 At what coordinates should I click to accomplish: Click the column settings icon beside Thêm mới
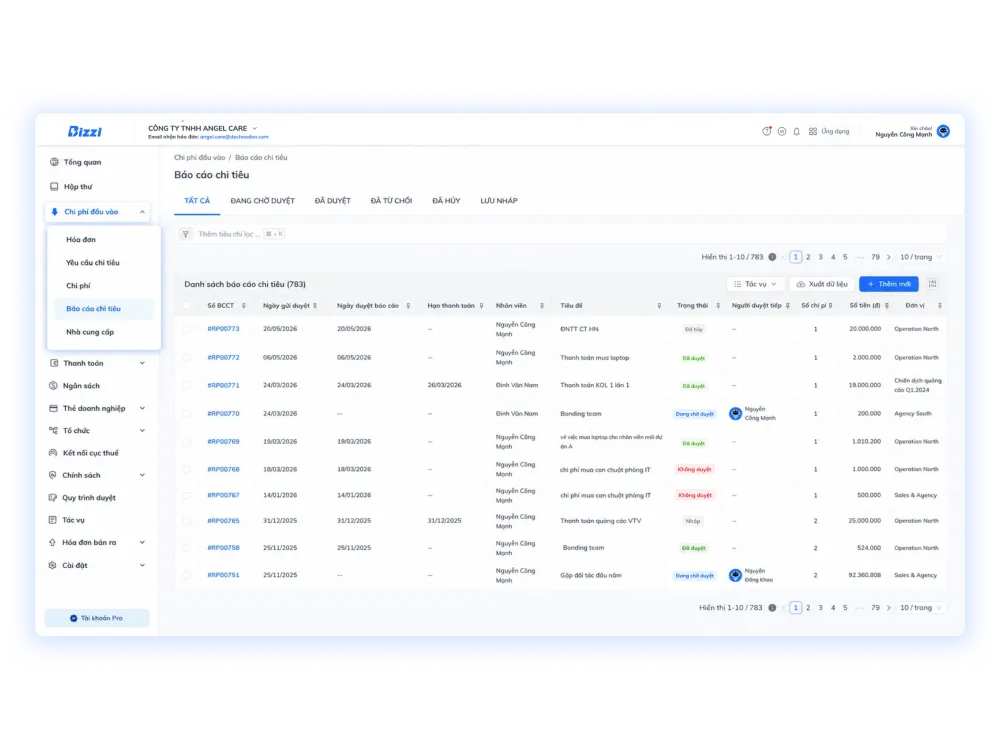[x=932, y=284]
